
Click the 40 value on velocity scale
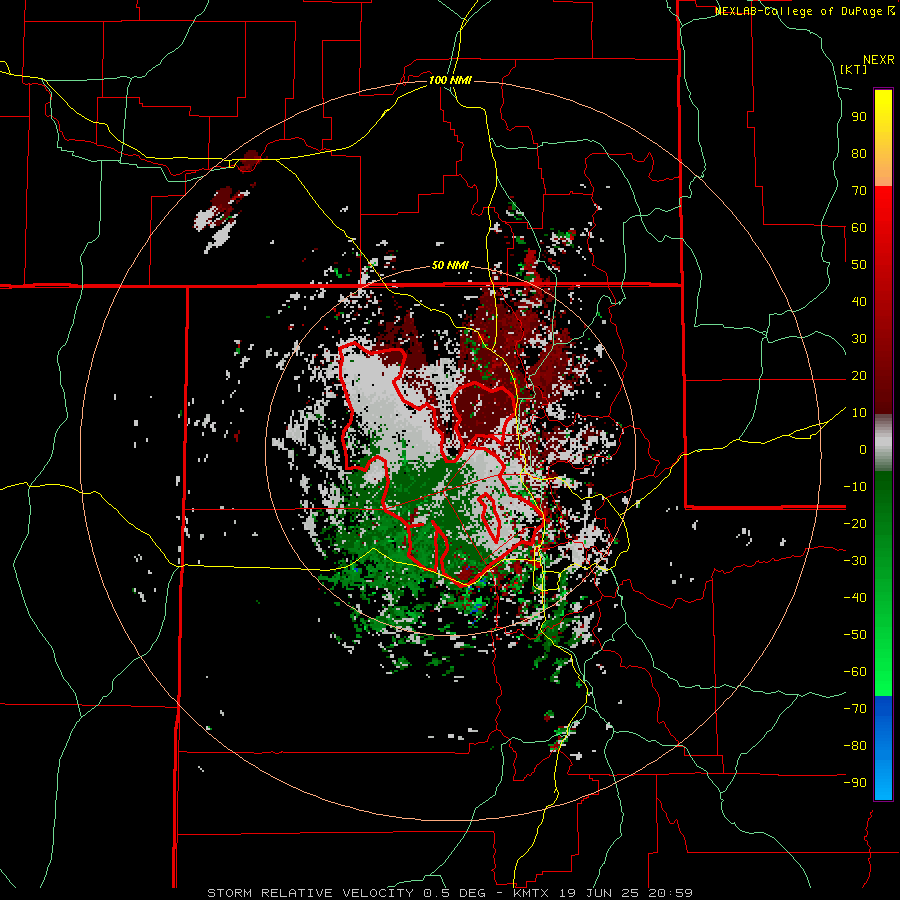[859, 301]
